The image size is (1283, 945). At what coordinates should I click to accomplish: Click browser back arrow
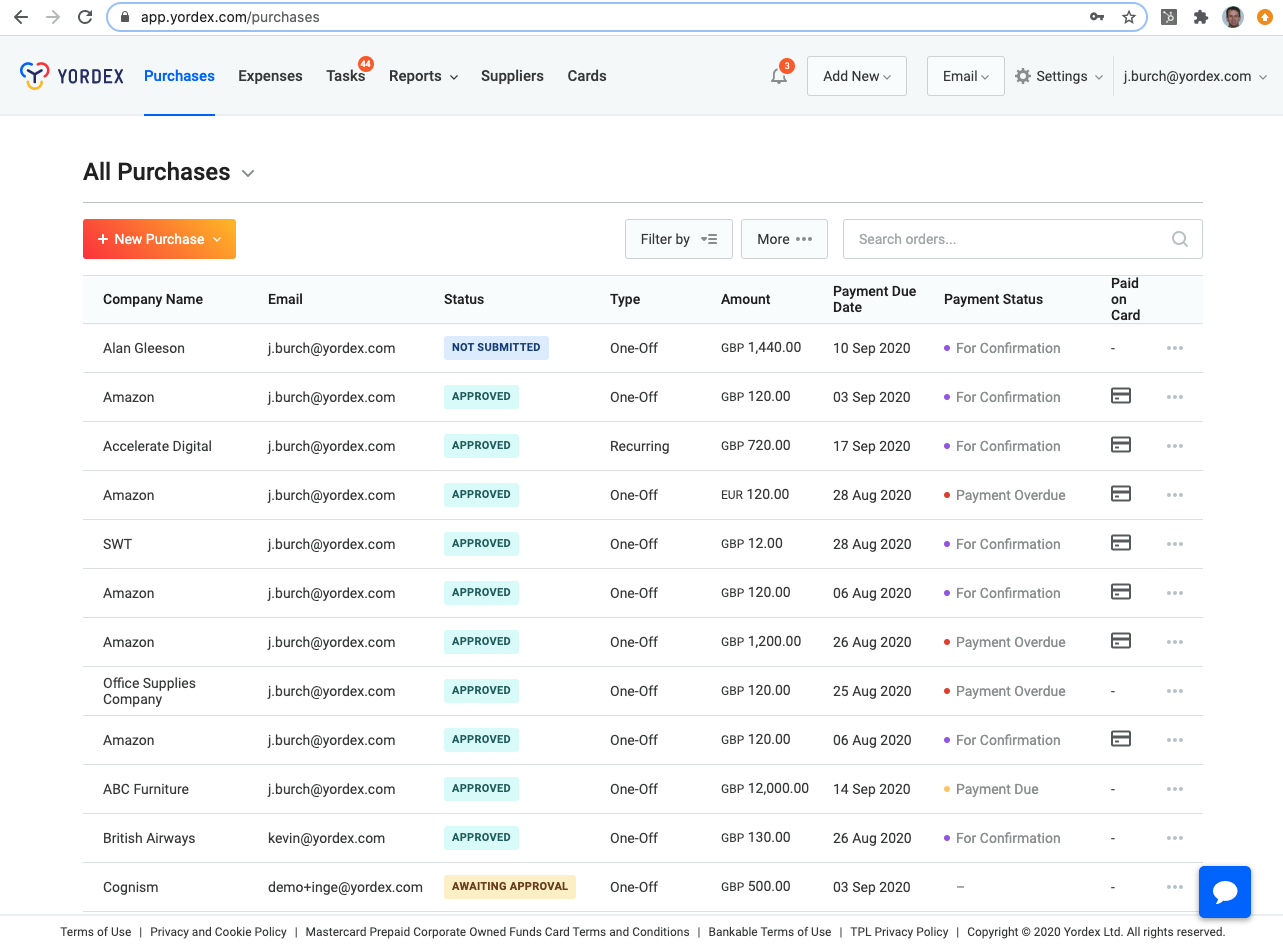tap(21, 17)
